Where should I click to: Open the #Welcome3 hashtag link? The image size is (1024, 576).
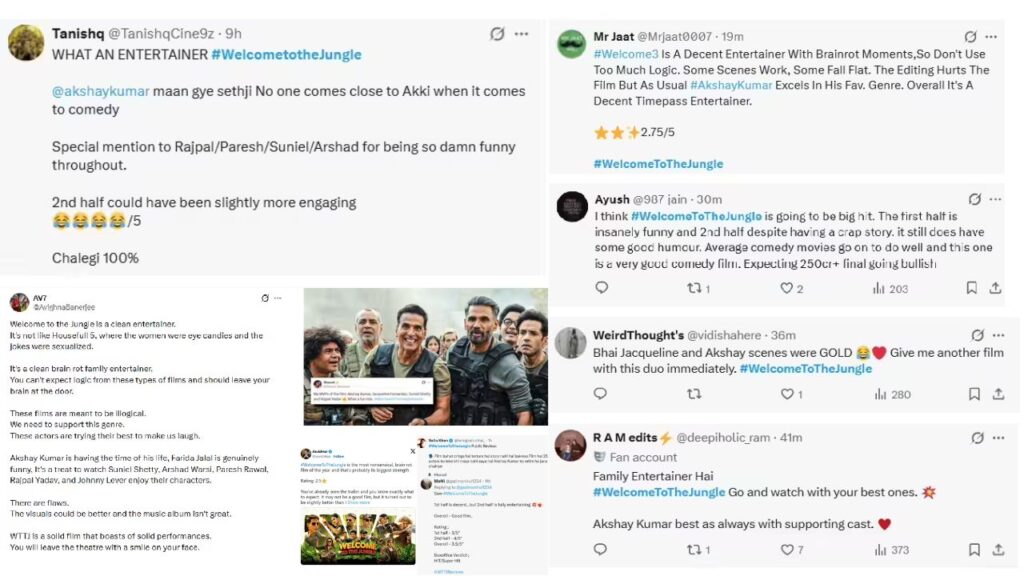[x=626, y=54]
